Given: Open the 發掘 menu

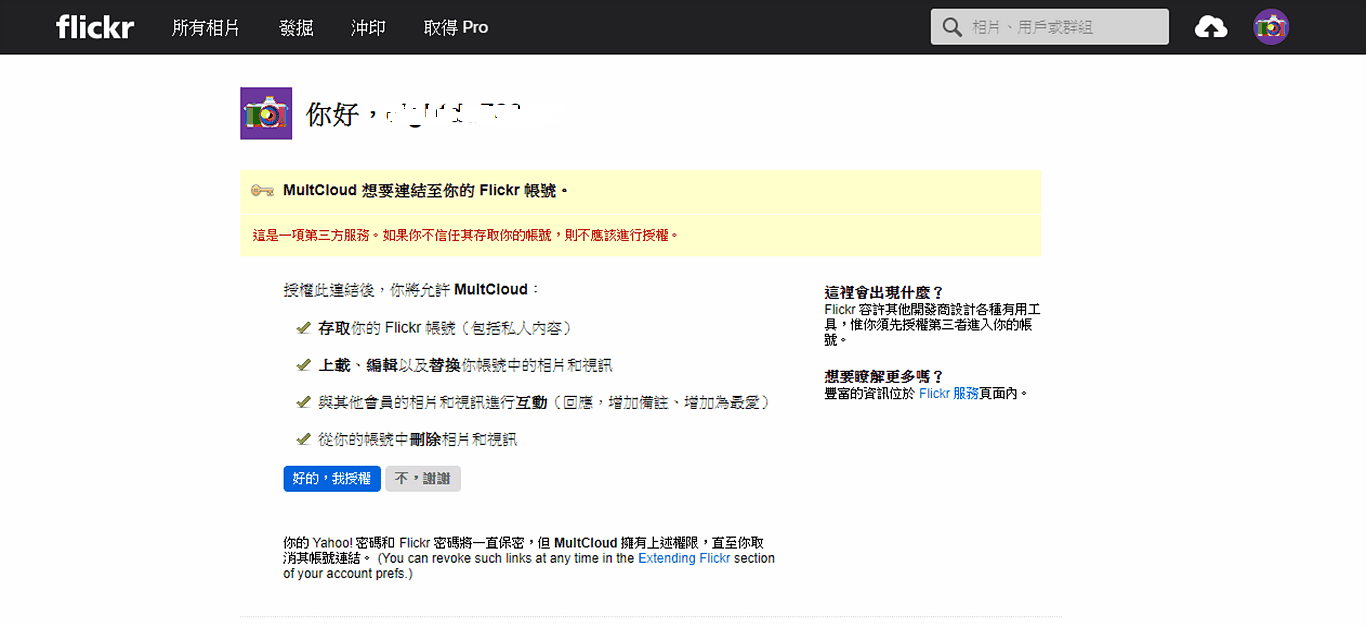Looking at the screenshot, I should [296, 28].
